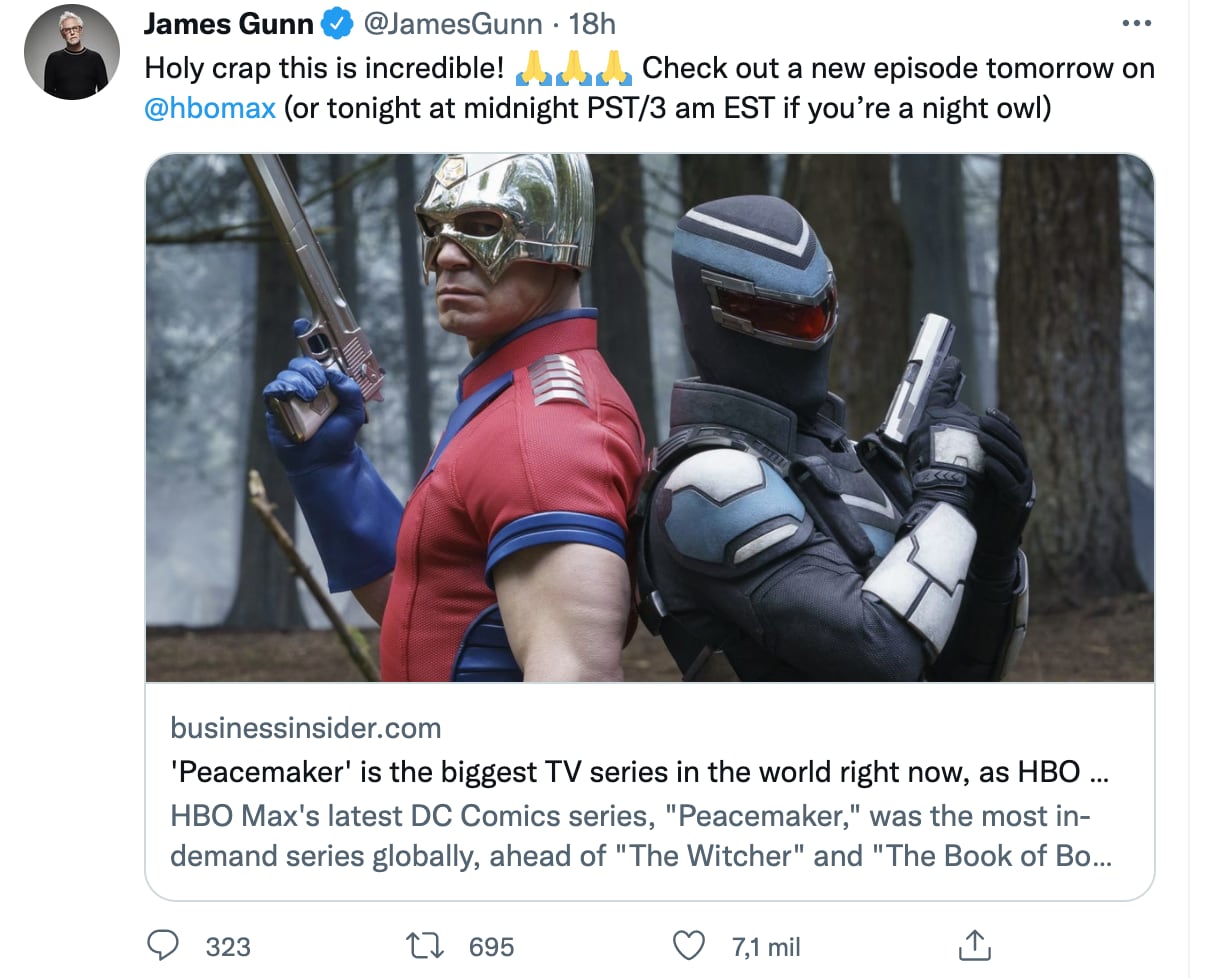The width and height of the screenshot is (1208, 978).
Task: Click the tweet text 'Holy crap this is incredible!'
Action: click(x=325, y=68)
